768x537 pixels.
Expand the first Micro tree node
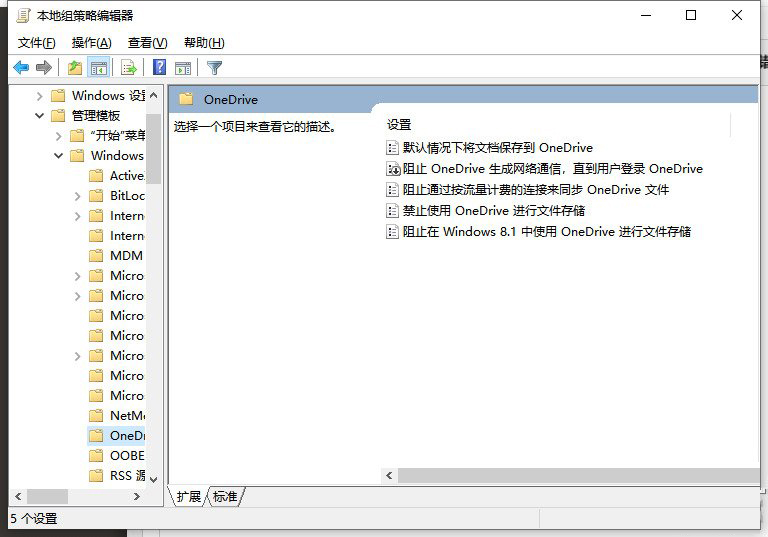tap(77, 276)
